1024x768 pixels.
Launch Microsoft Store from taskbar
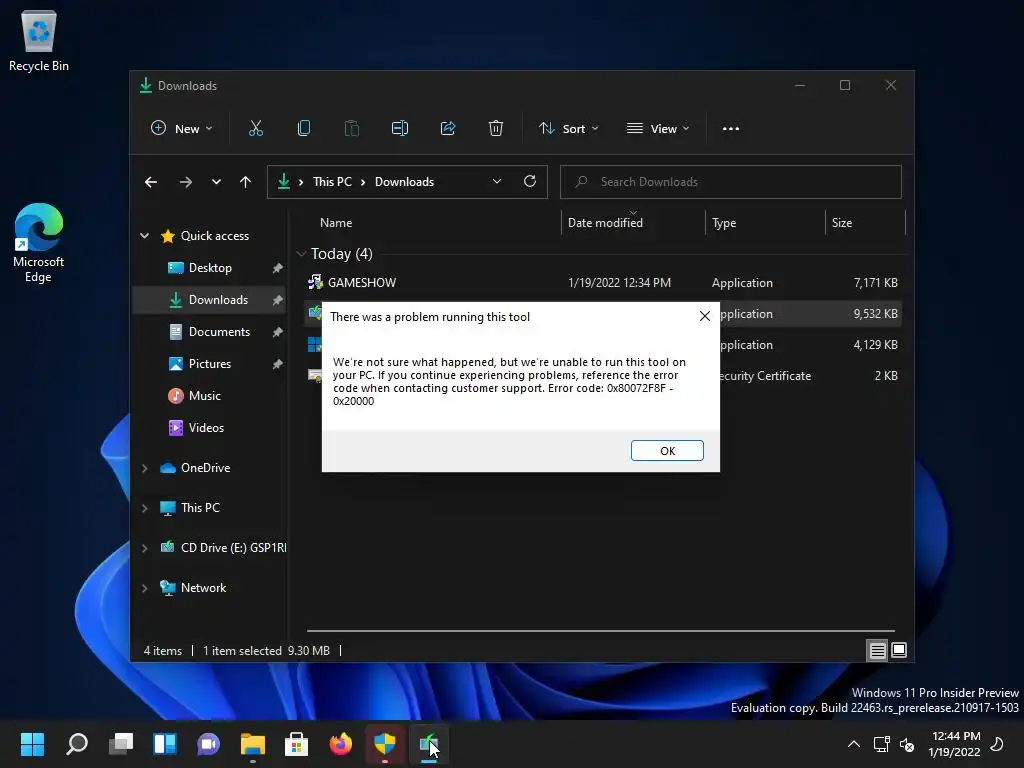296,744
